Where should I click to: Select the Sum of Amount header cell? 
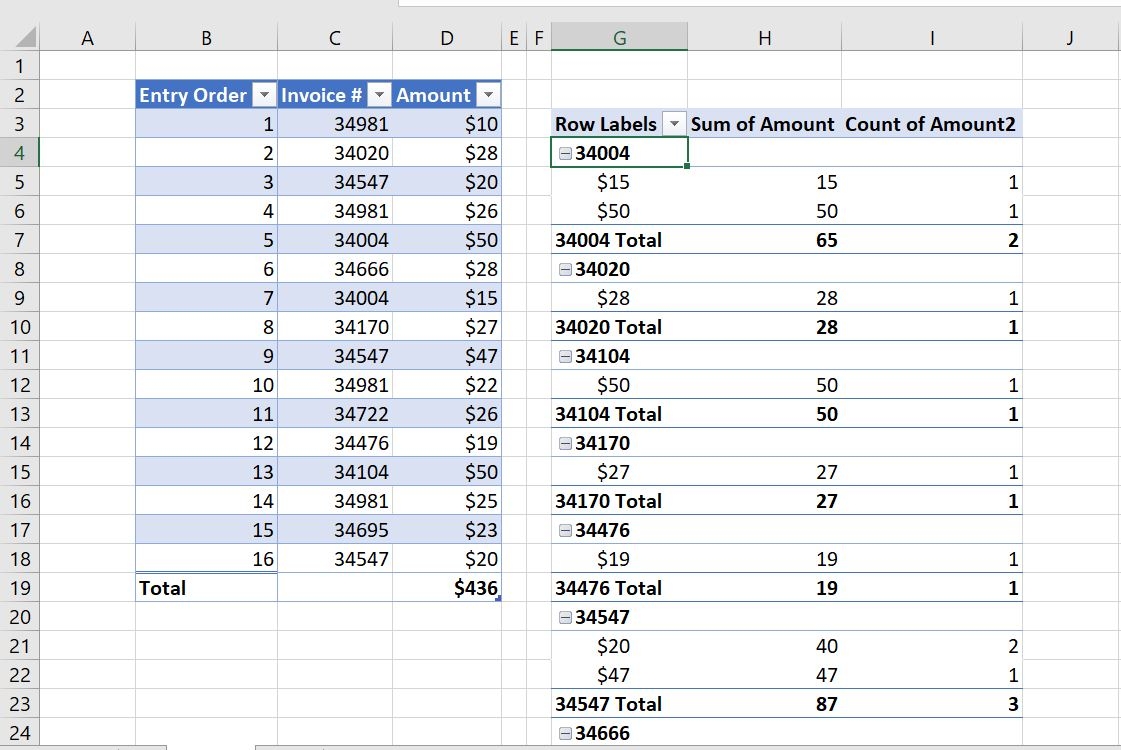click(x=764, y=124)
